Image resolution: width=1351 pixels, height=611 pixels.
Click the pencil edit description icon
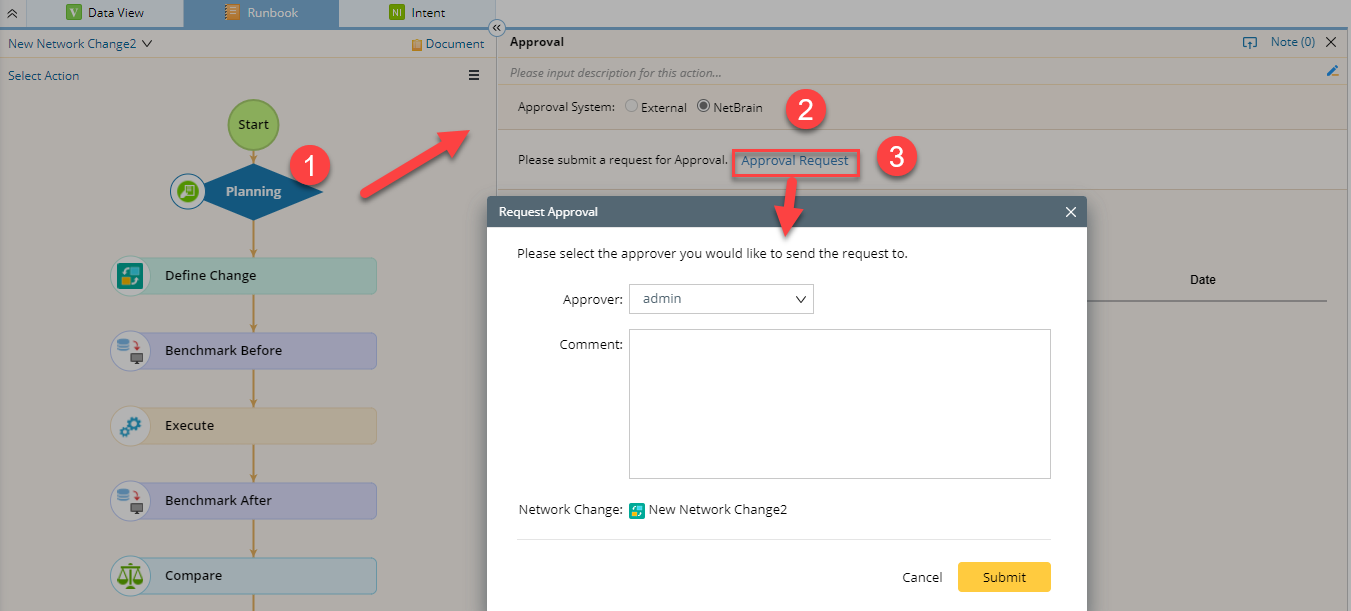[x=1332, y=71]
